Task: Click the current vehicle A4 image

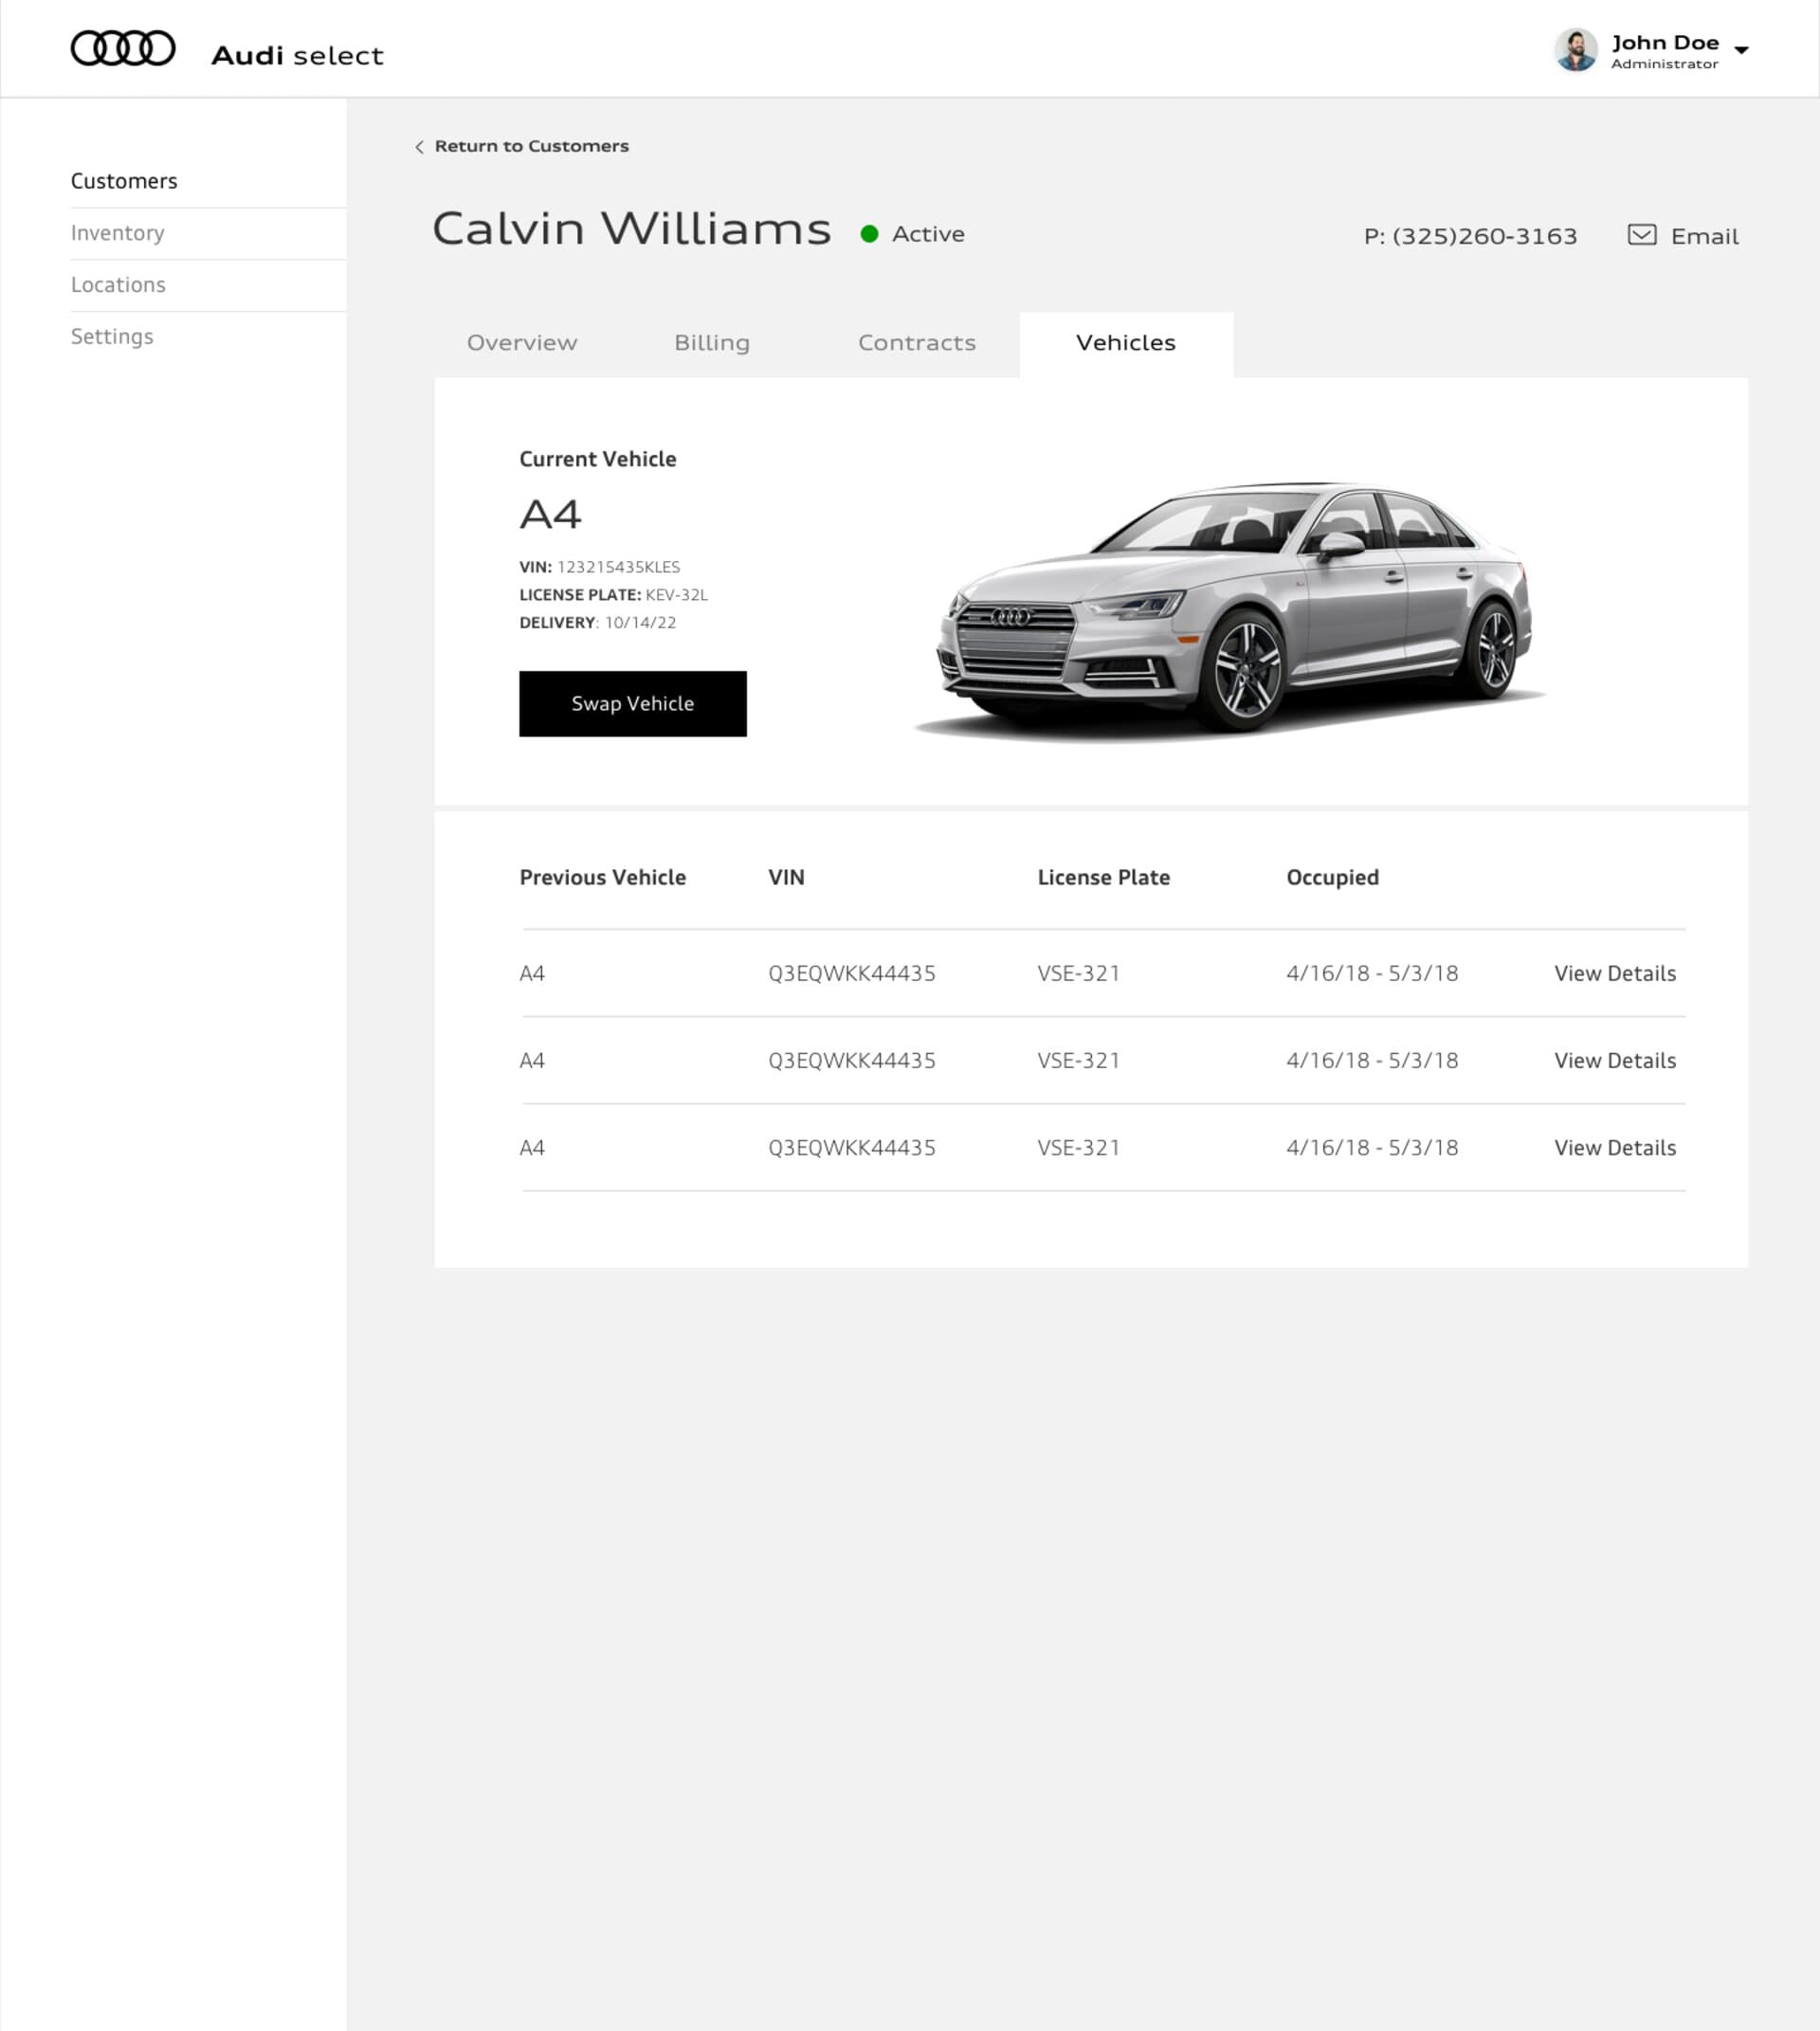Action: click(1230, 610)
